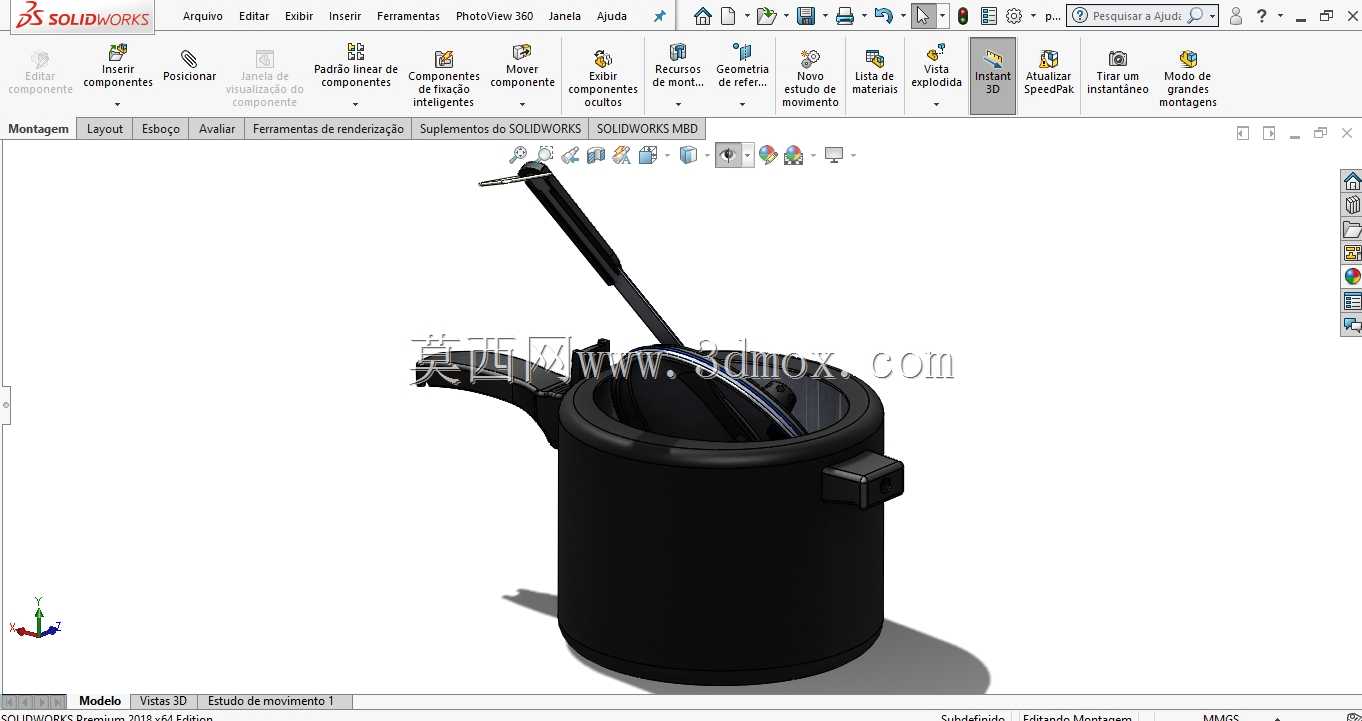Click Atualizar SpeedPak
The width and height of the screenshot is (1362, 721).
(x=1048, y=72)
